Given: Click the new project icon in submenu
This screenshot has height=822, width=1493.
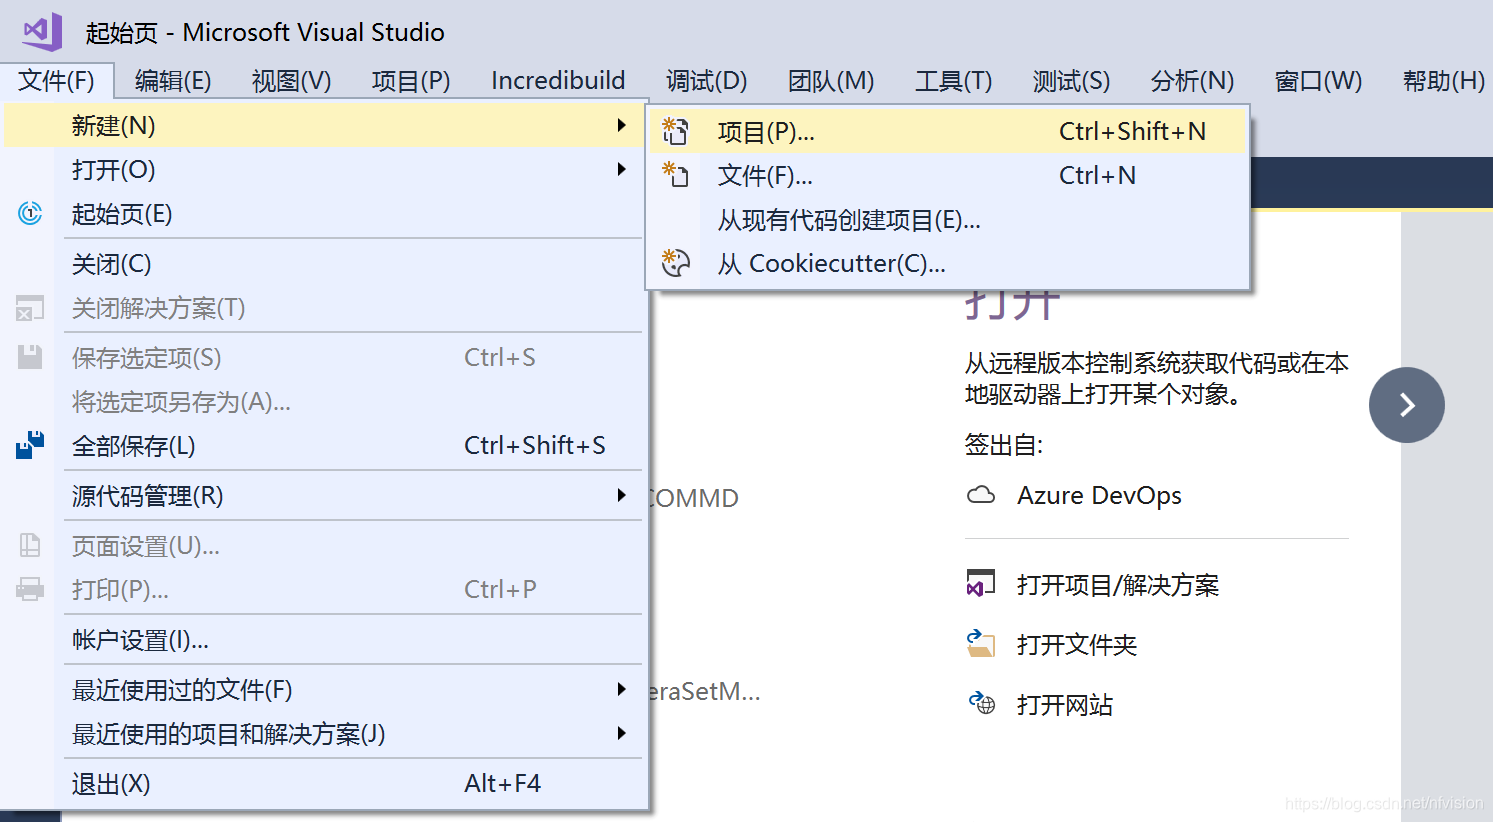Looking at the screenshot, I should coord(676,131).
